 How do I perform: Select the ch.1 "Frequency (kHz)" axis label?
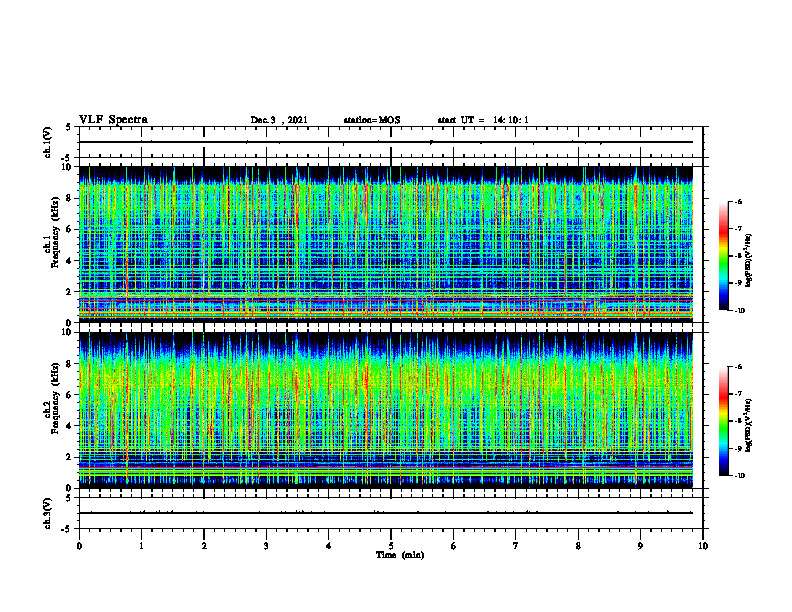[x=55, y=232]
